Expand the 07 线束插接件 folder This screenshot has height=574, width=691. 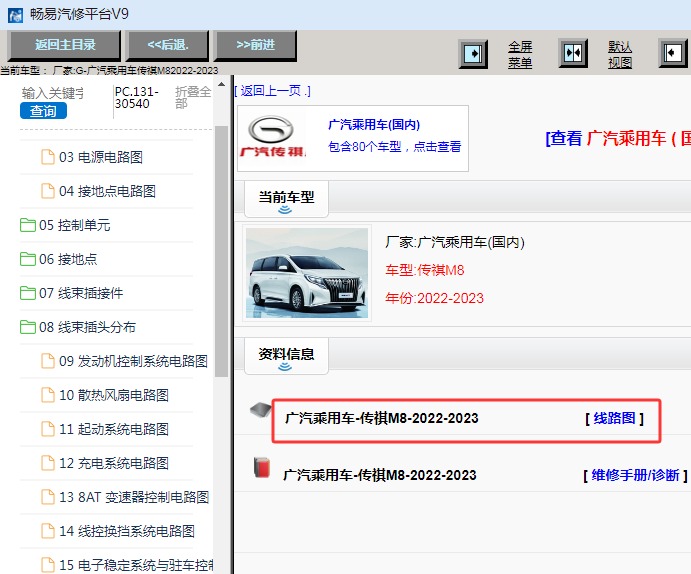coord(81,293)
